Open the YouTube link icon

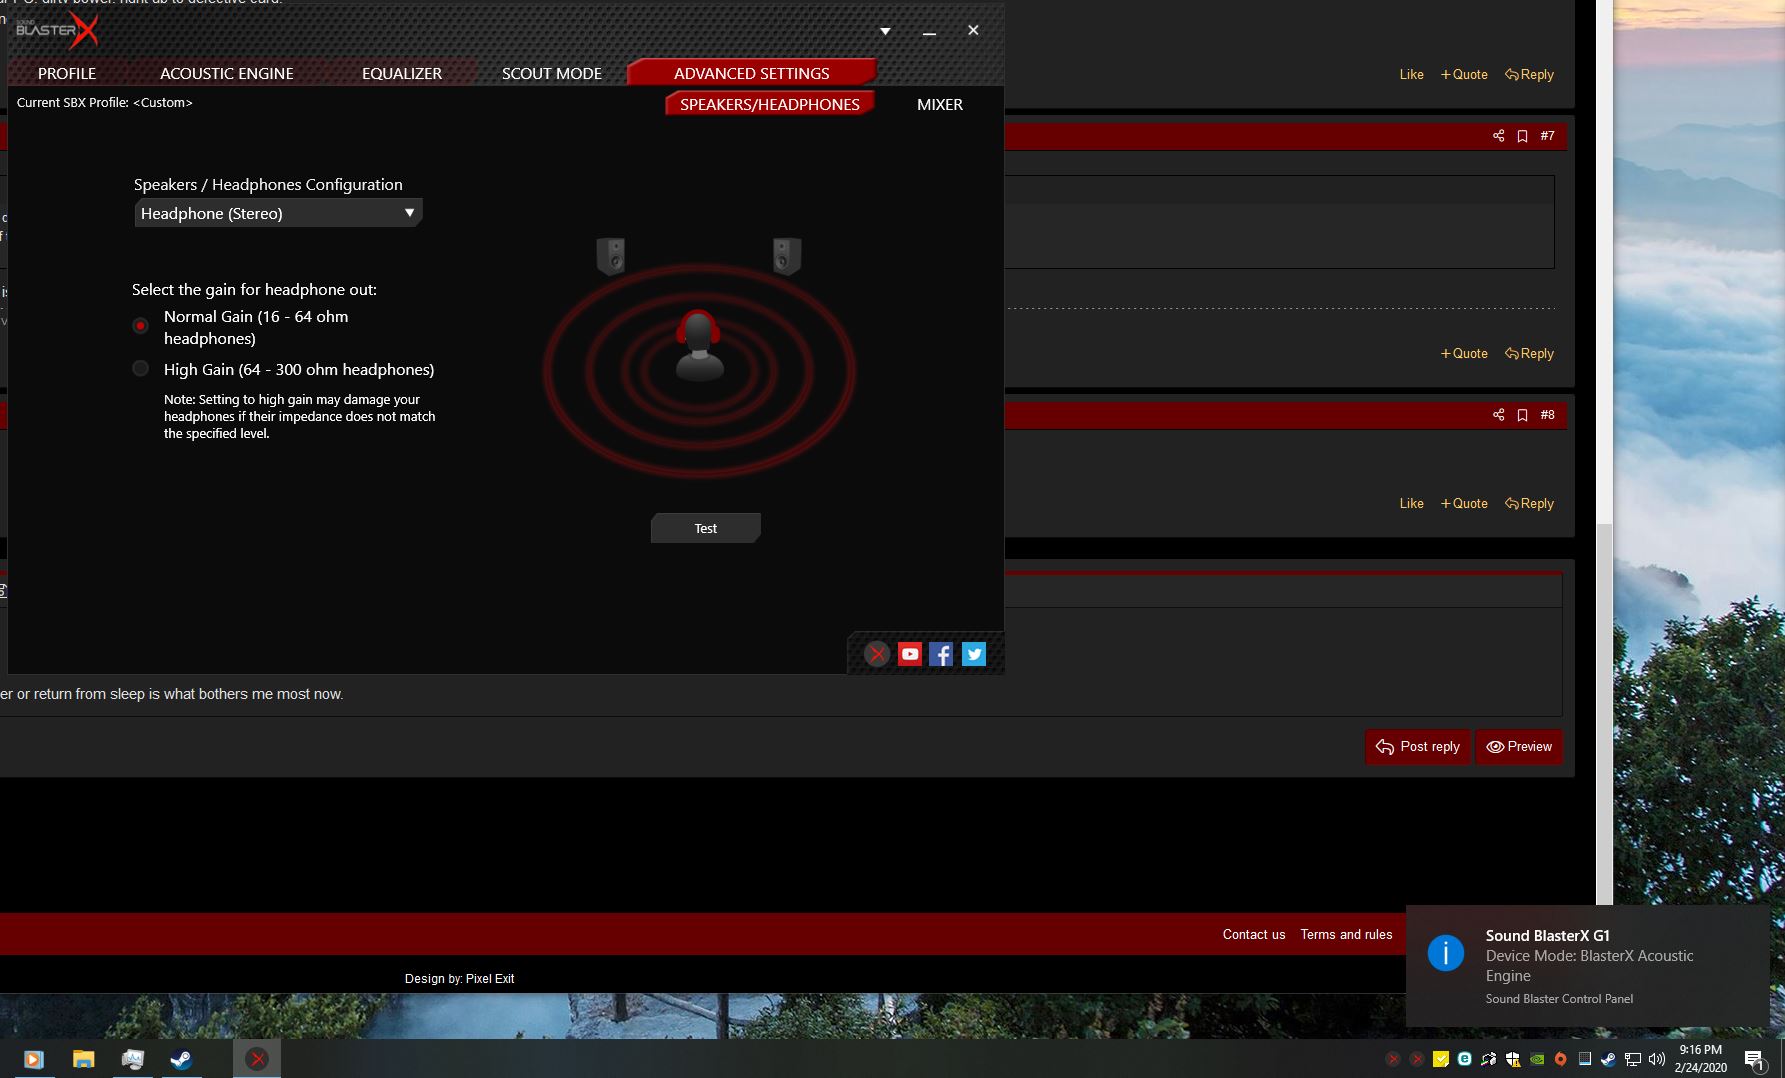click(909, 654)
